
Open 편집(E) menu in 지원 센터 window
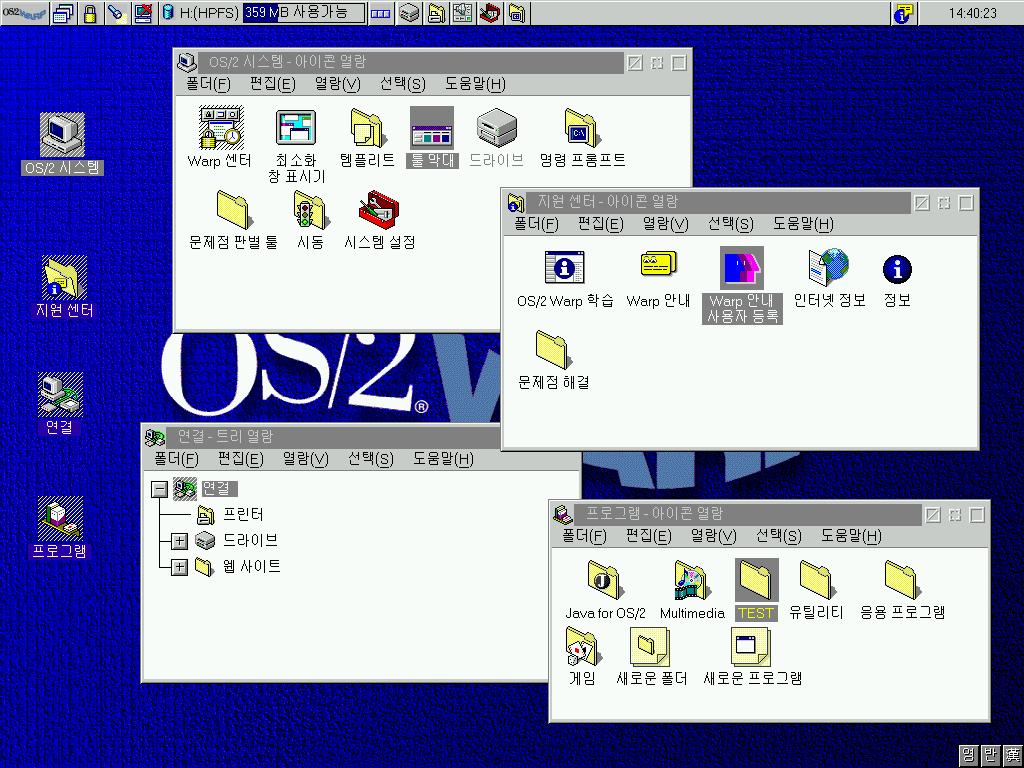(x=600, y=224)
